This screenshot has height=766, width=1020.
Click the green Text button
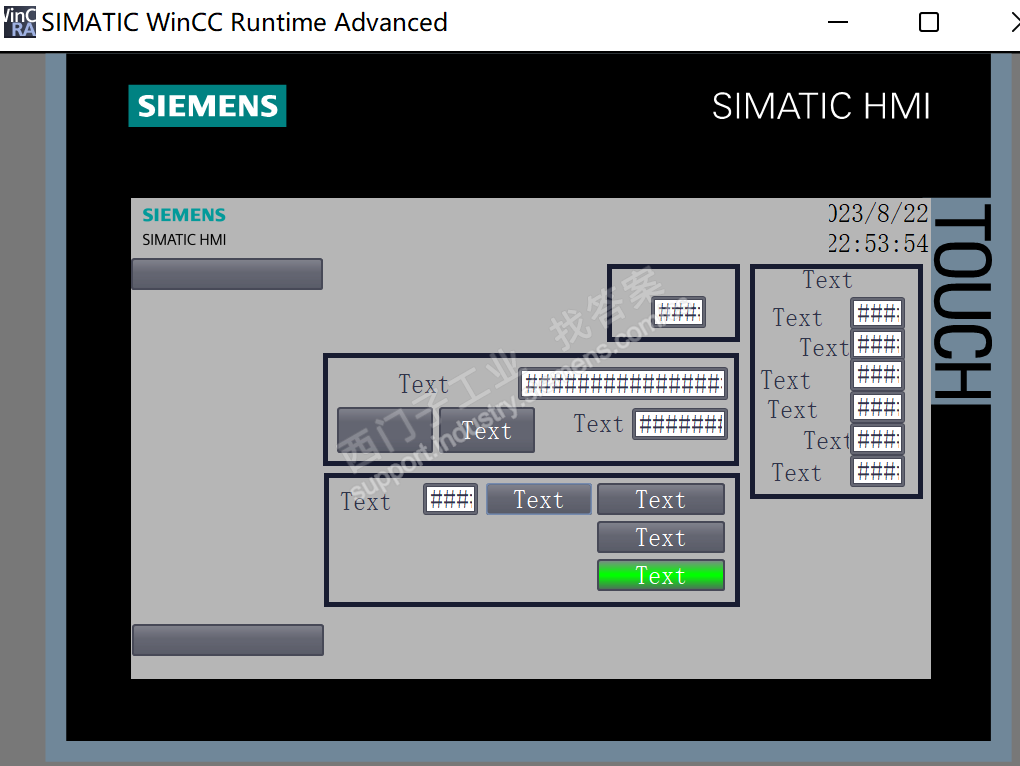[x=661, y=575]
